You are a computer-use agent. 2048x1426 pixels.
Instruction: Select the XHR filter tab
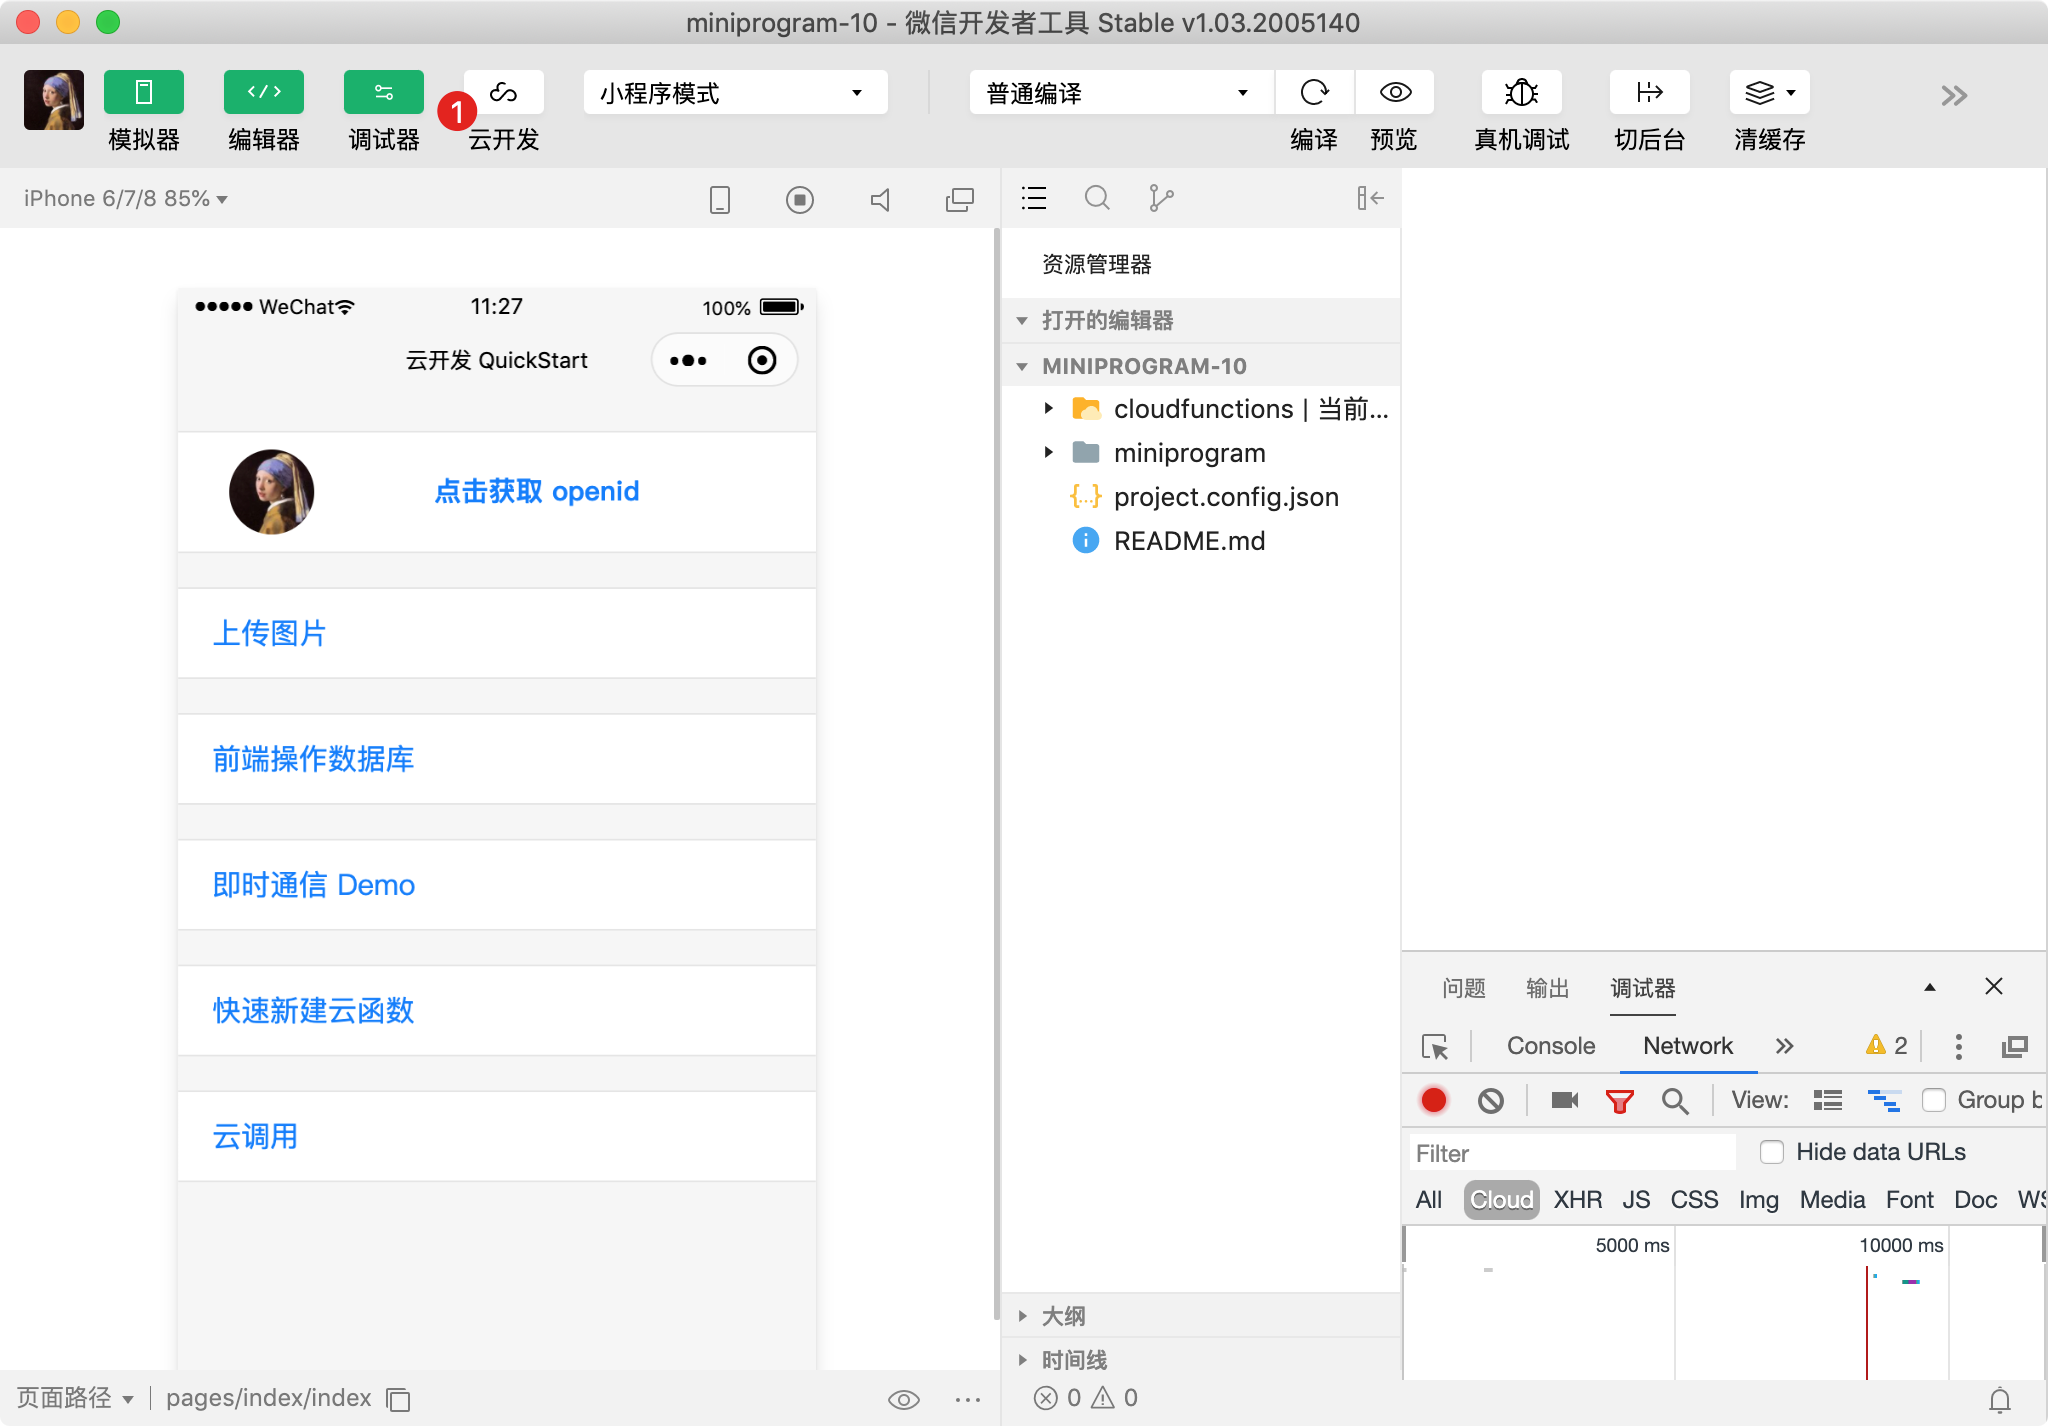(1577, 1200)
